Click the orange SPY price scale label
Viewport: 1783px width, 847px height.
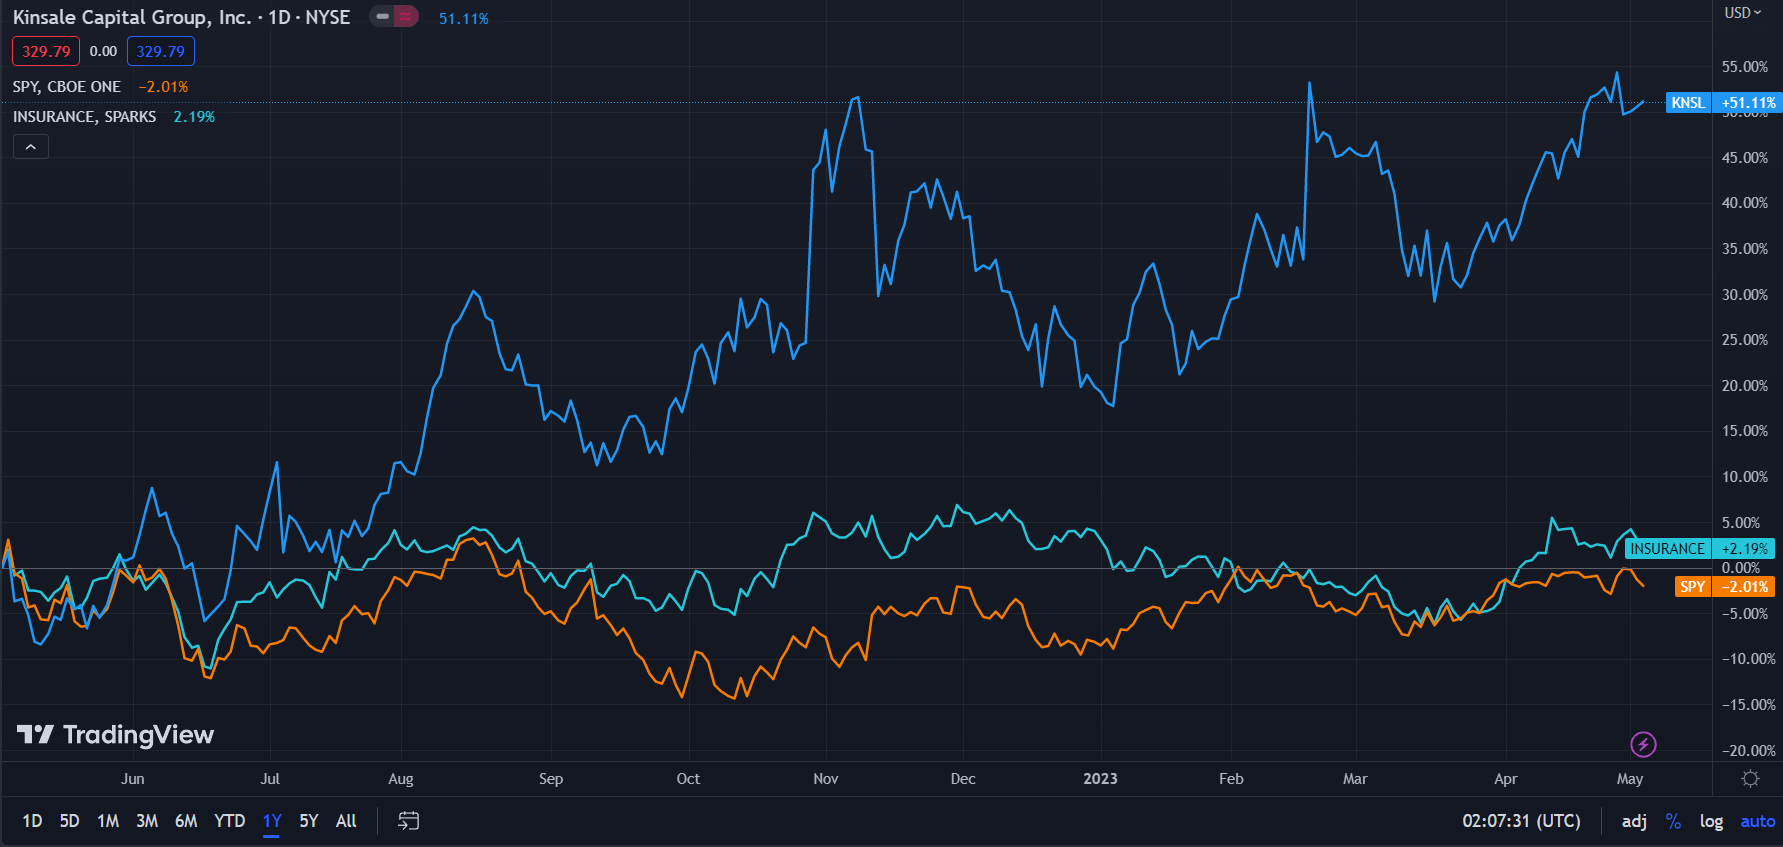(x=1692, y=587)
